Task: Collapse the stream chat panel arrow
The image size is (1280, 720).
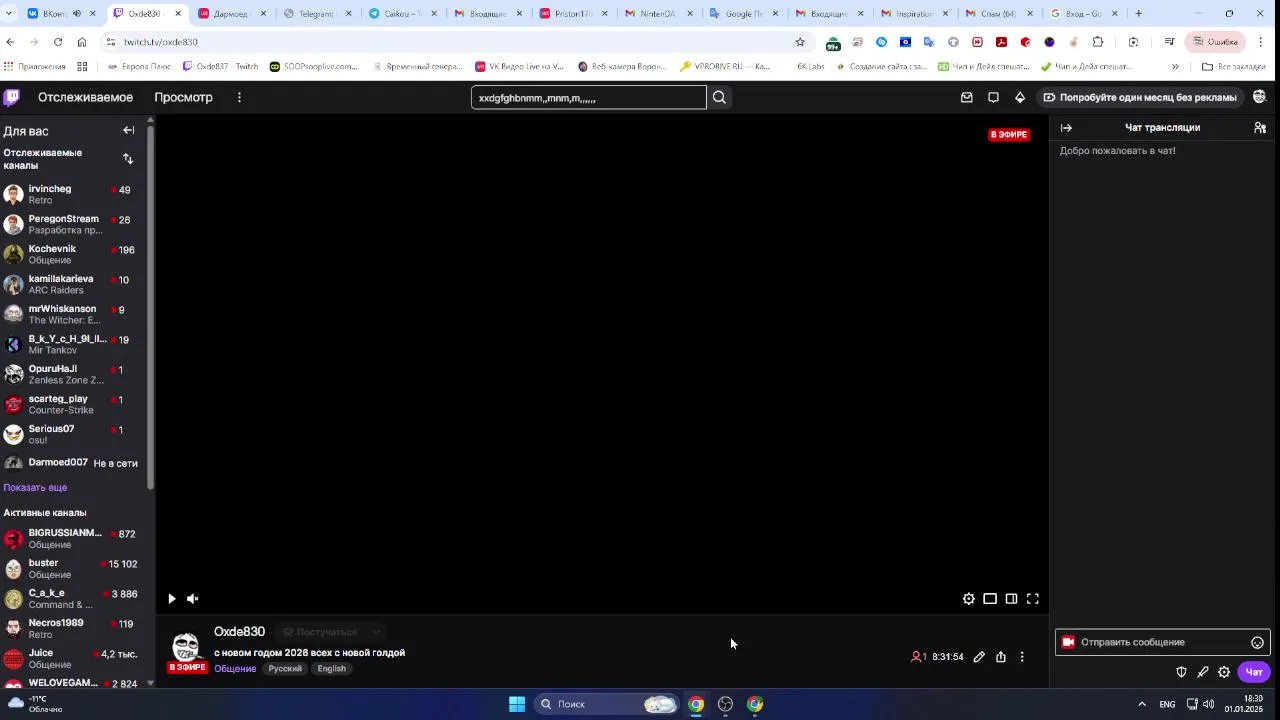Action: (1066, 128)
